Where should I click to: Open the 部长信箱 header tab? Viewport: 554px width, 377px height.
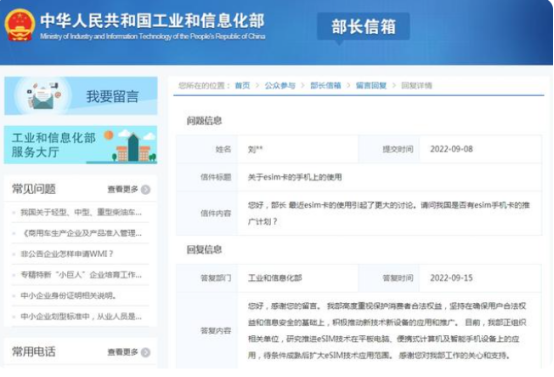tap(363, 26)
